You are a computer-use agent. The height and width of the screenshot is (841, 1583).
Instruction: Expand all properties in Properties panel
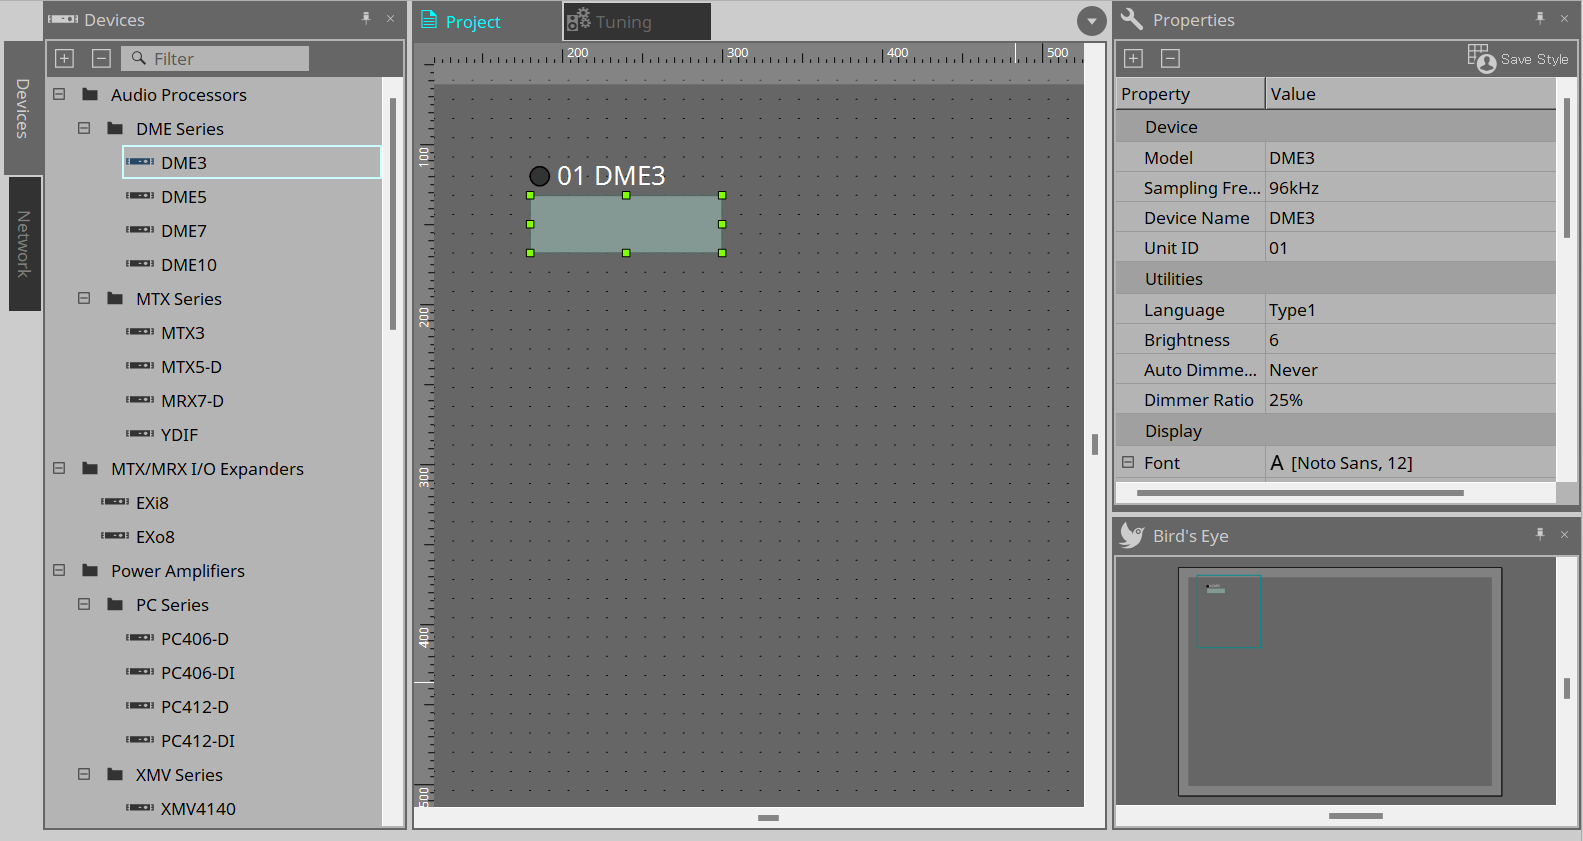[x=1133, y=59]
